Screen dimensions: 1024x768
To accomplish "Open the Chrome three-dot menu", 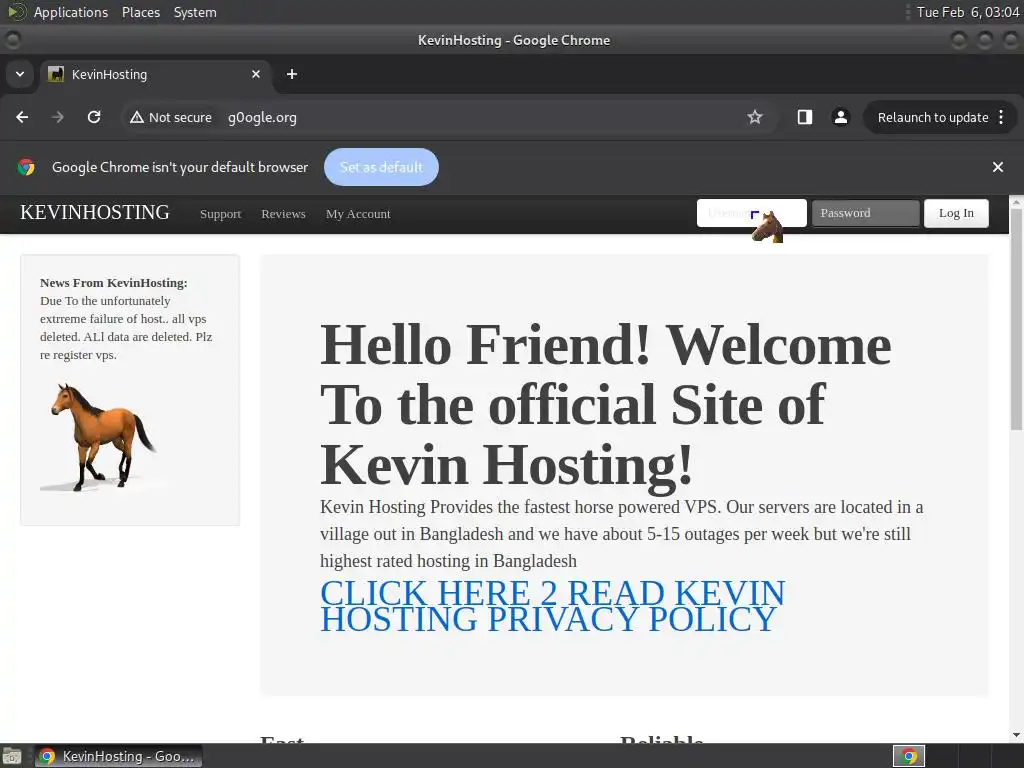I will coord(1001,117).
